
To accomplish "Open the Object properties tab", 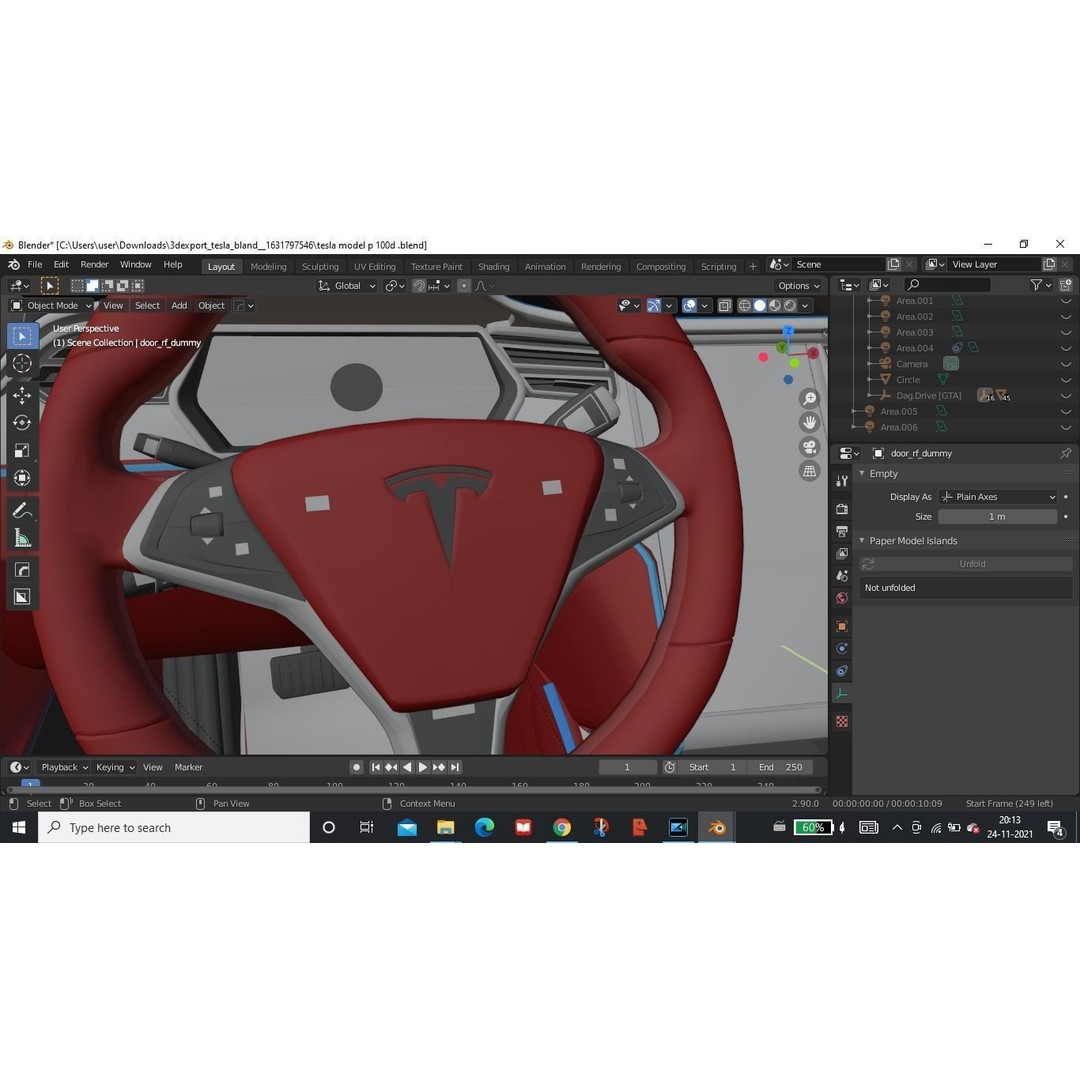I will click(842, 626).
